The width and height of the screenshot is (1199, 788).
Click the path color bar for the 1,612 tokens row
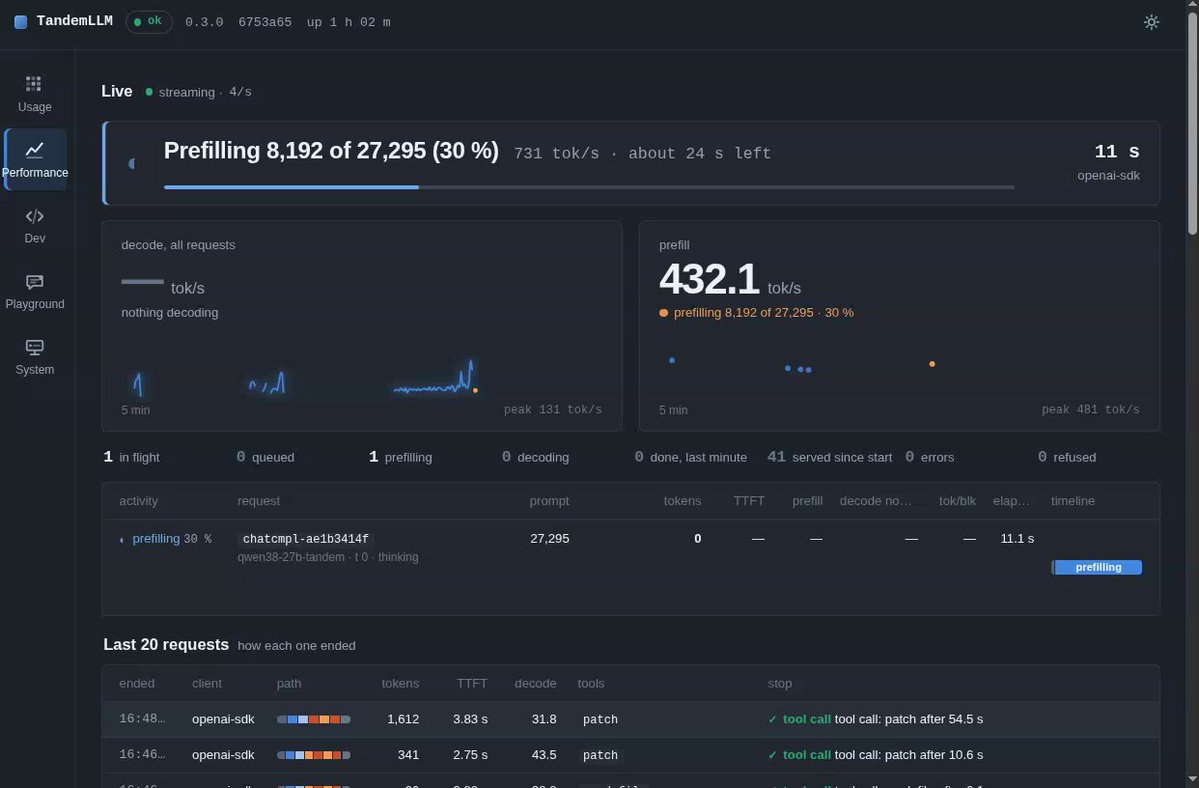(x=314, y=719)
